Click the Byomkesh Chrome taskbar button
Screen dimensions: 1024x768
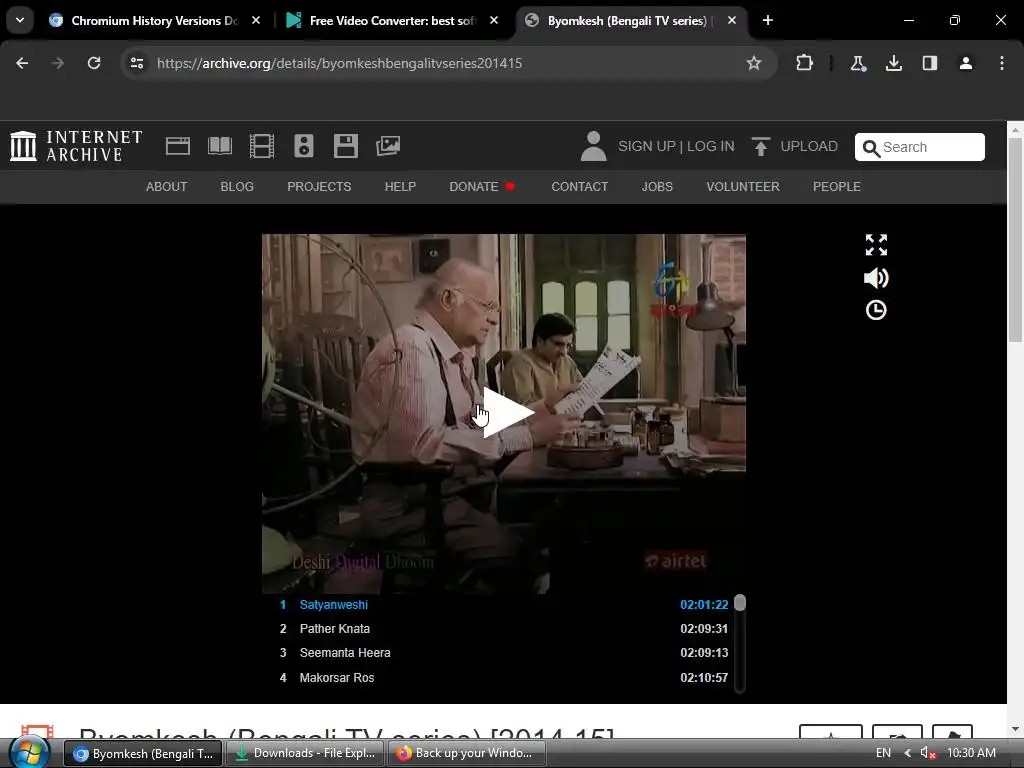pos(143,753)
